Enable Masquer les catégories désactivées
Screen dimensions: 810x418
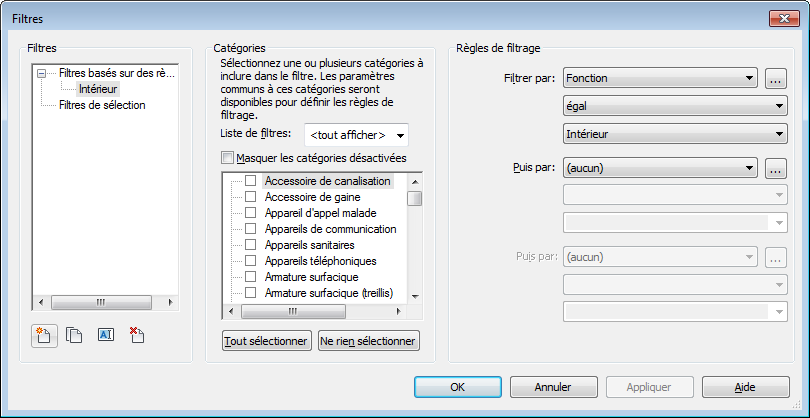227,158
